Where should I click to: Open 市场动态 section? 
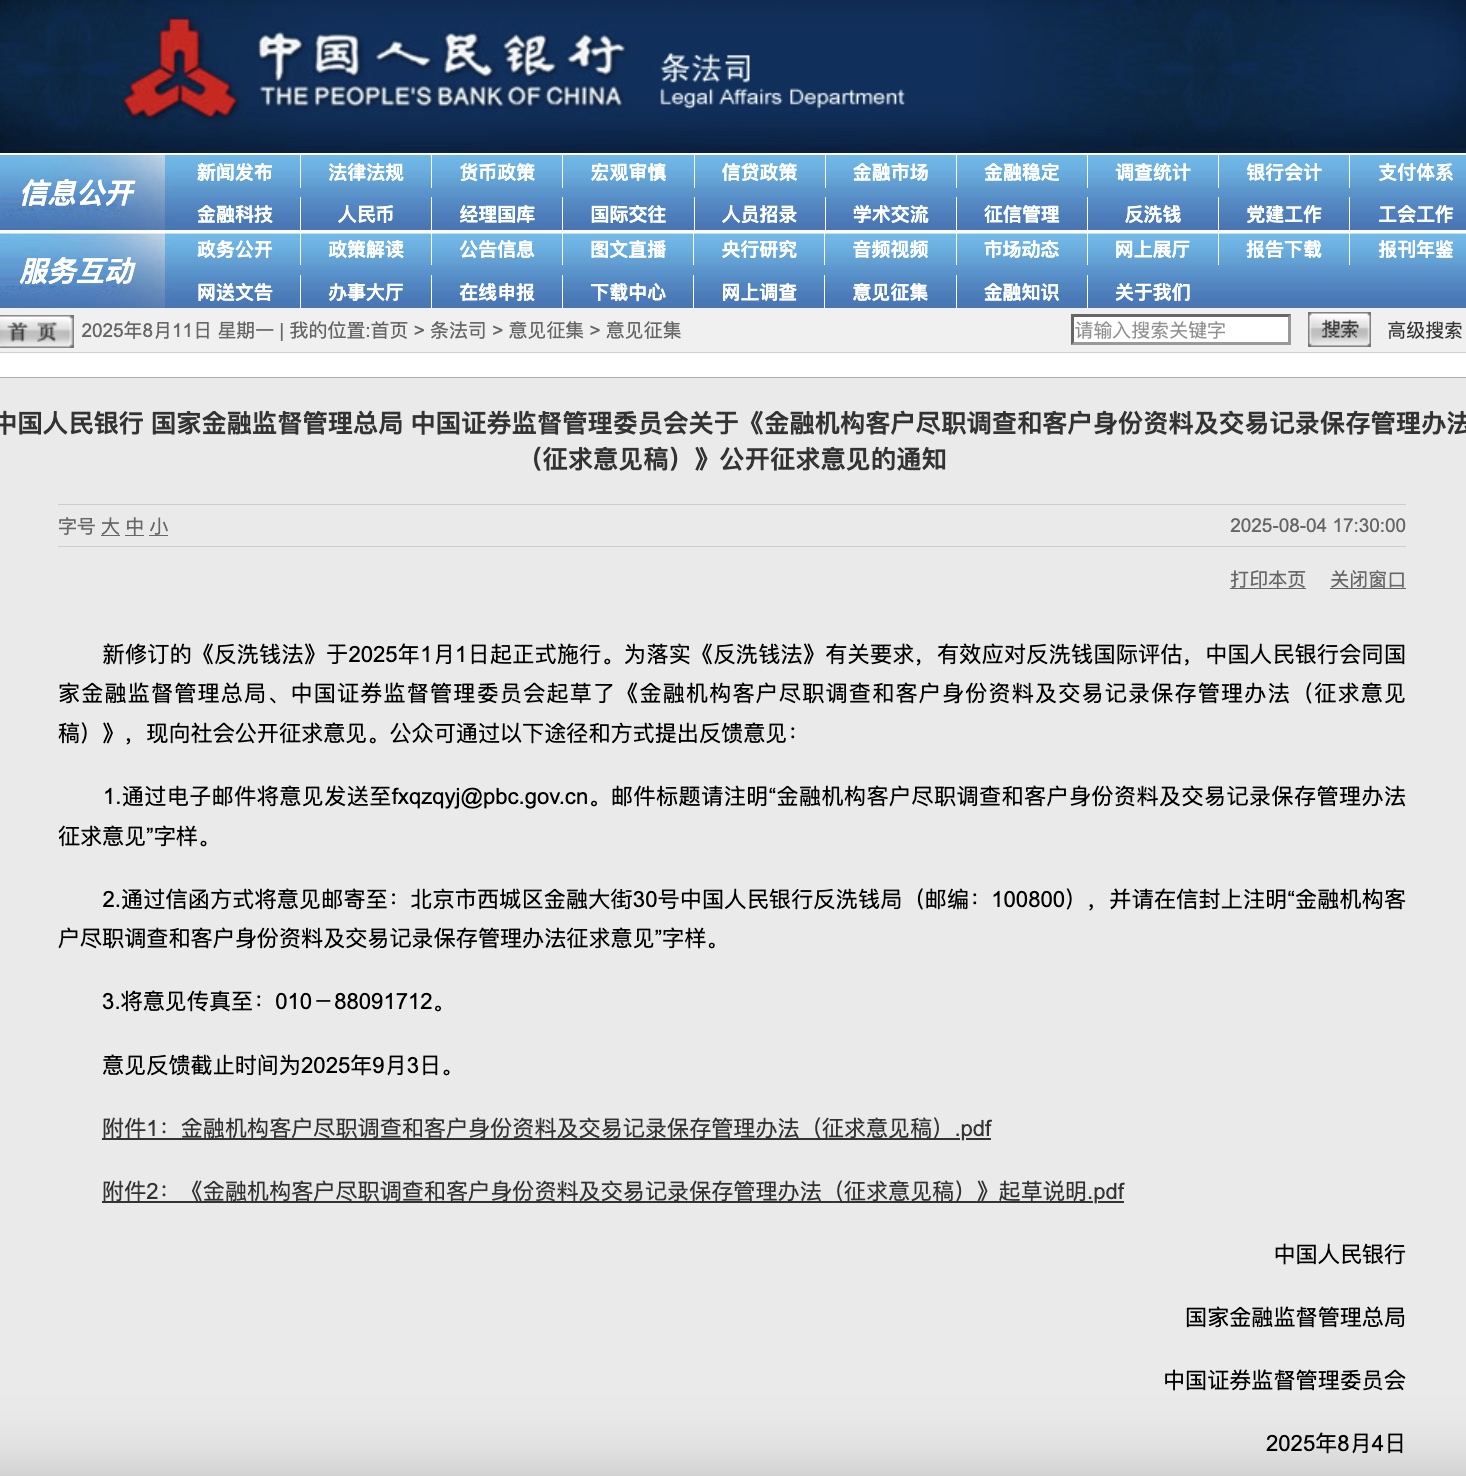(x=1021, y=249)
